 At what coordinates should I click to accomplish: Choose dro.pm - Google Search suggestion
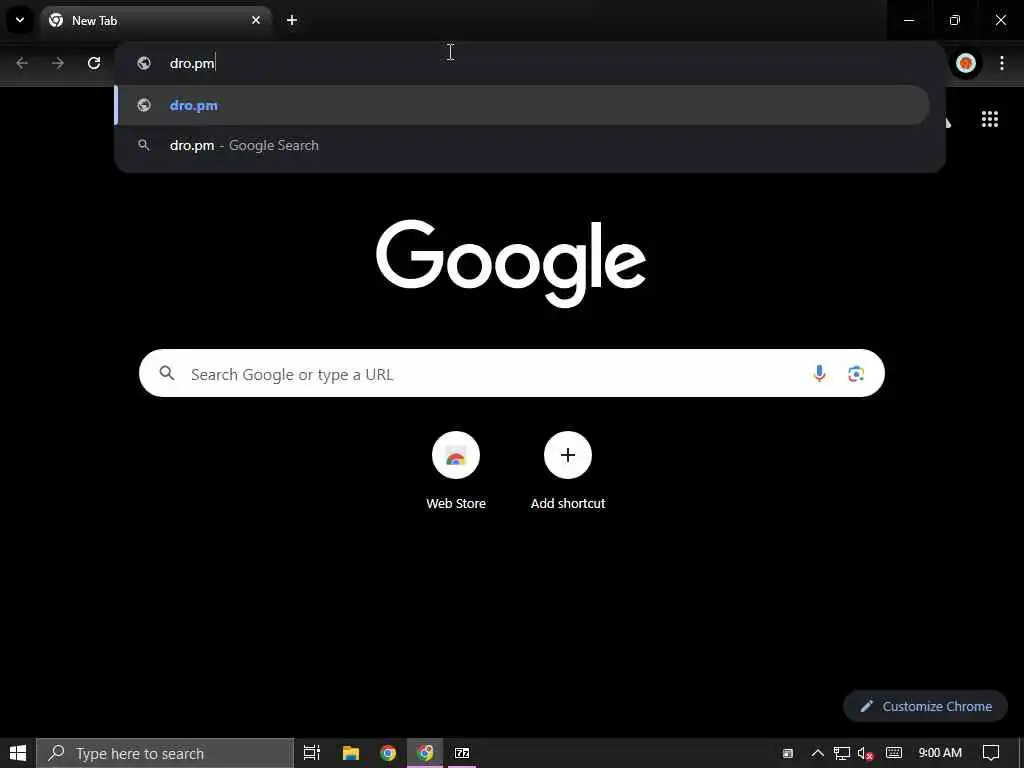[x=522, y=145]
